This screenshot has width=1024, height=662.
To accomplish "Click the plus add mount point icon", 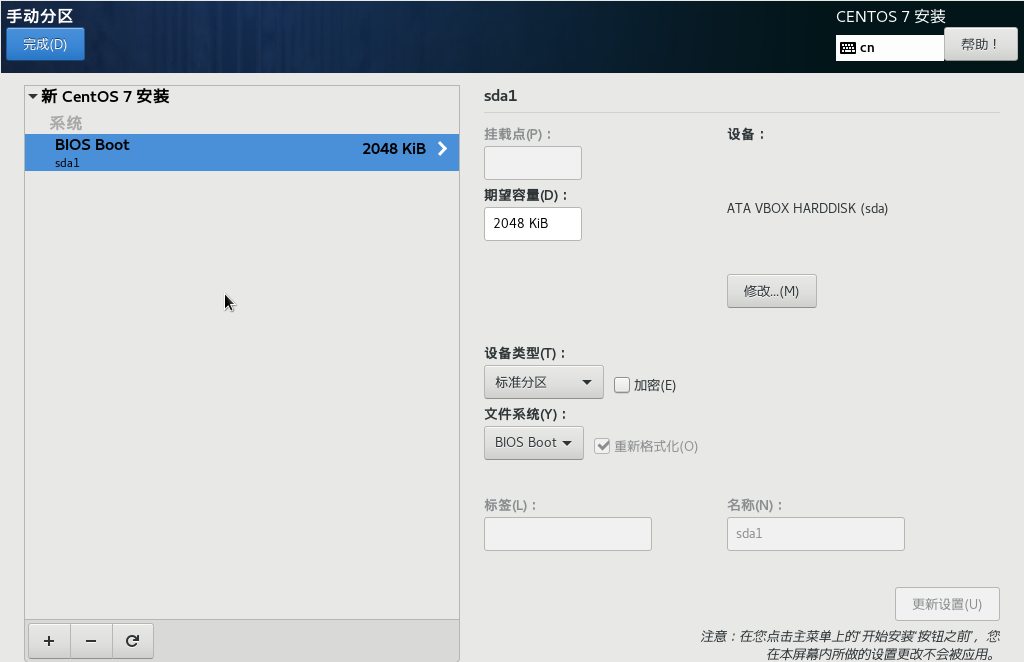I will pyautogui.click(x=49, y=641).
